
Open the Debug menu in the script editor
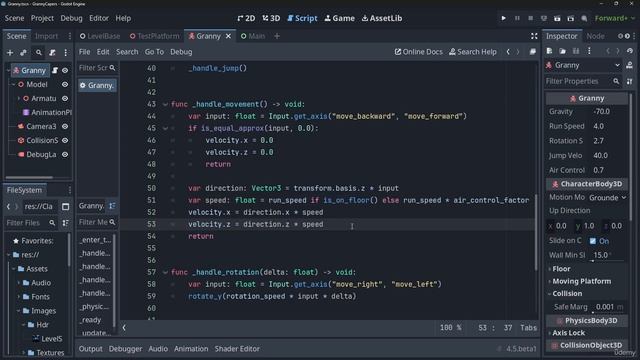tap(181, 52)
